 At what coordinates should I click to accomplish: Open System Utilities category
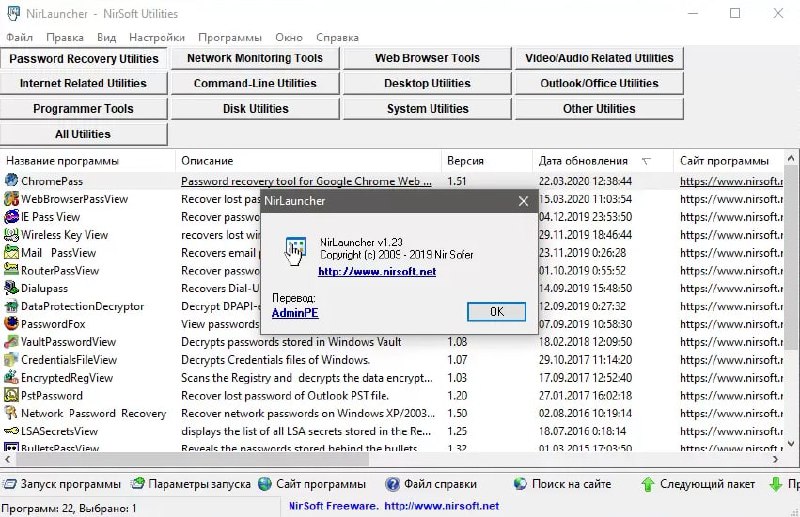(427, 109)
